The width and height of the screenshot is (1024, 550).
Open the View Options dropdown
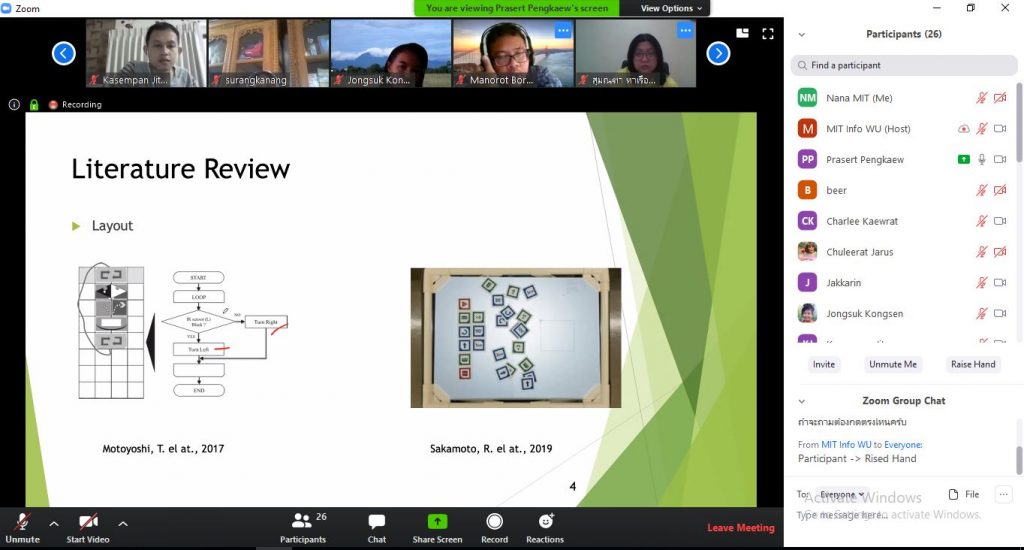672,8
